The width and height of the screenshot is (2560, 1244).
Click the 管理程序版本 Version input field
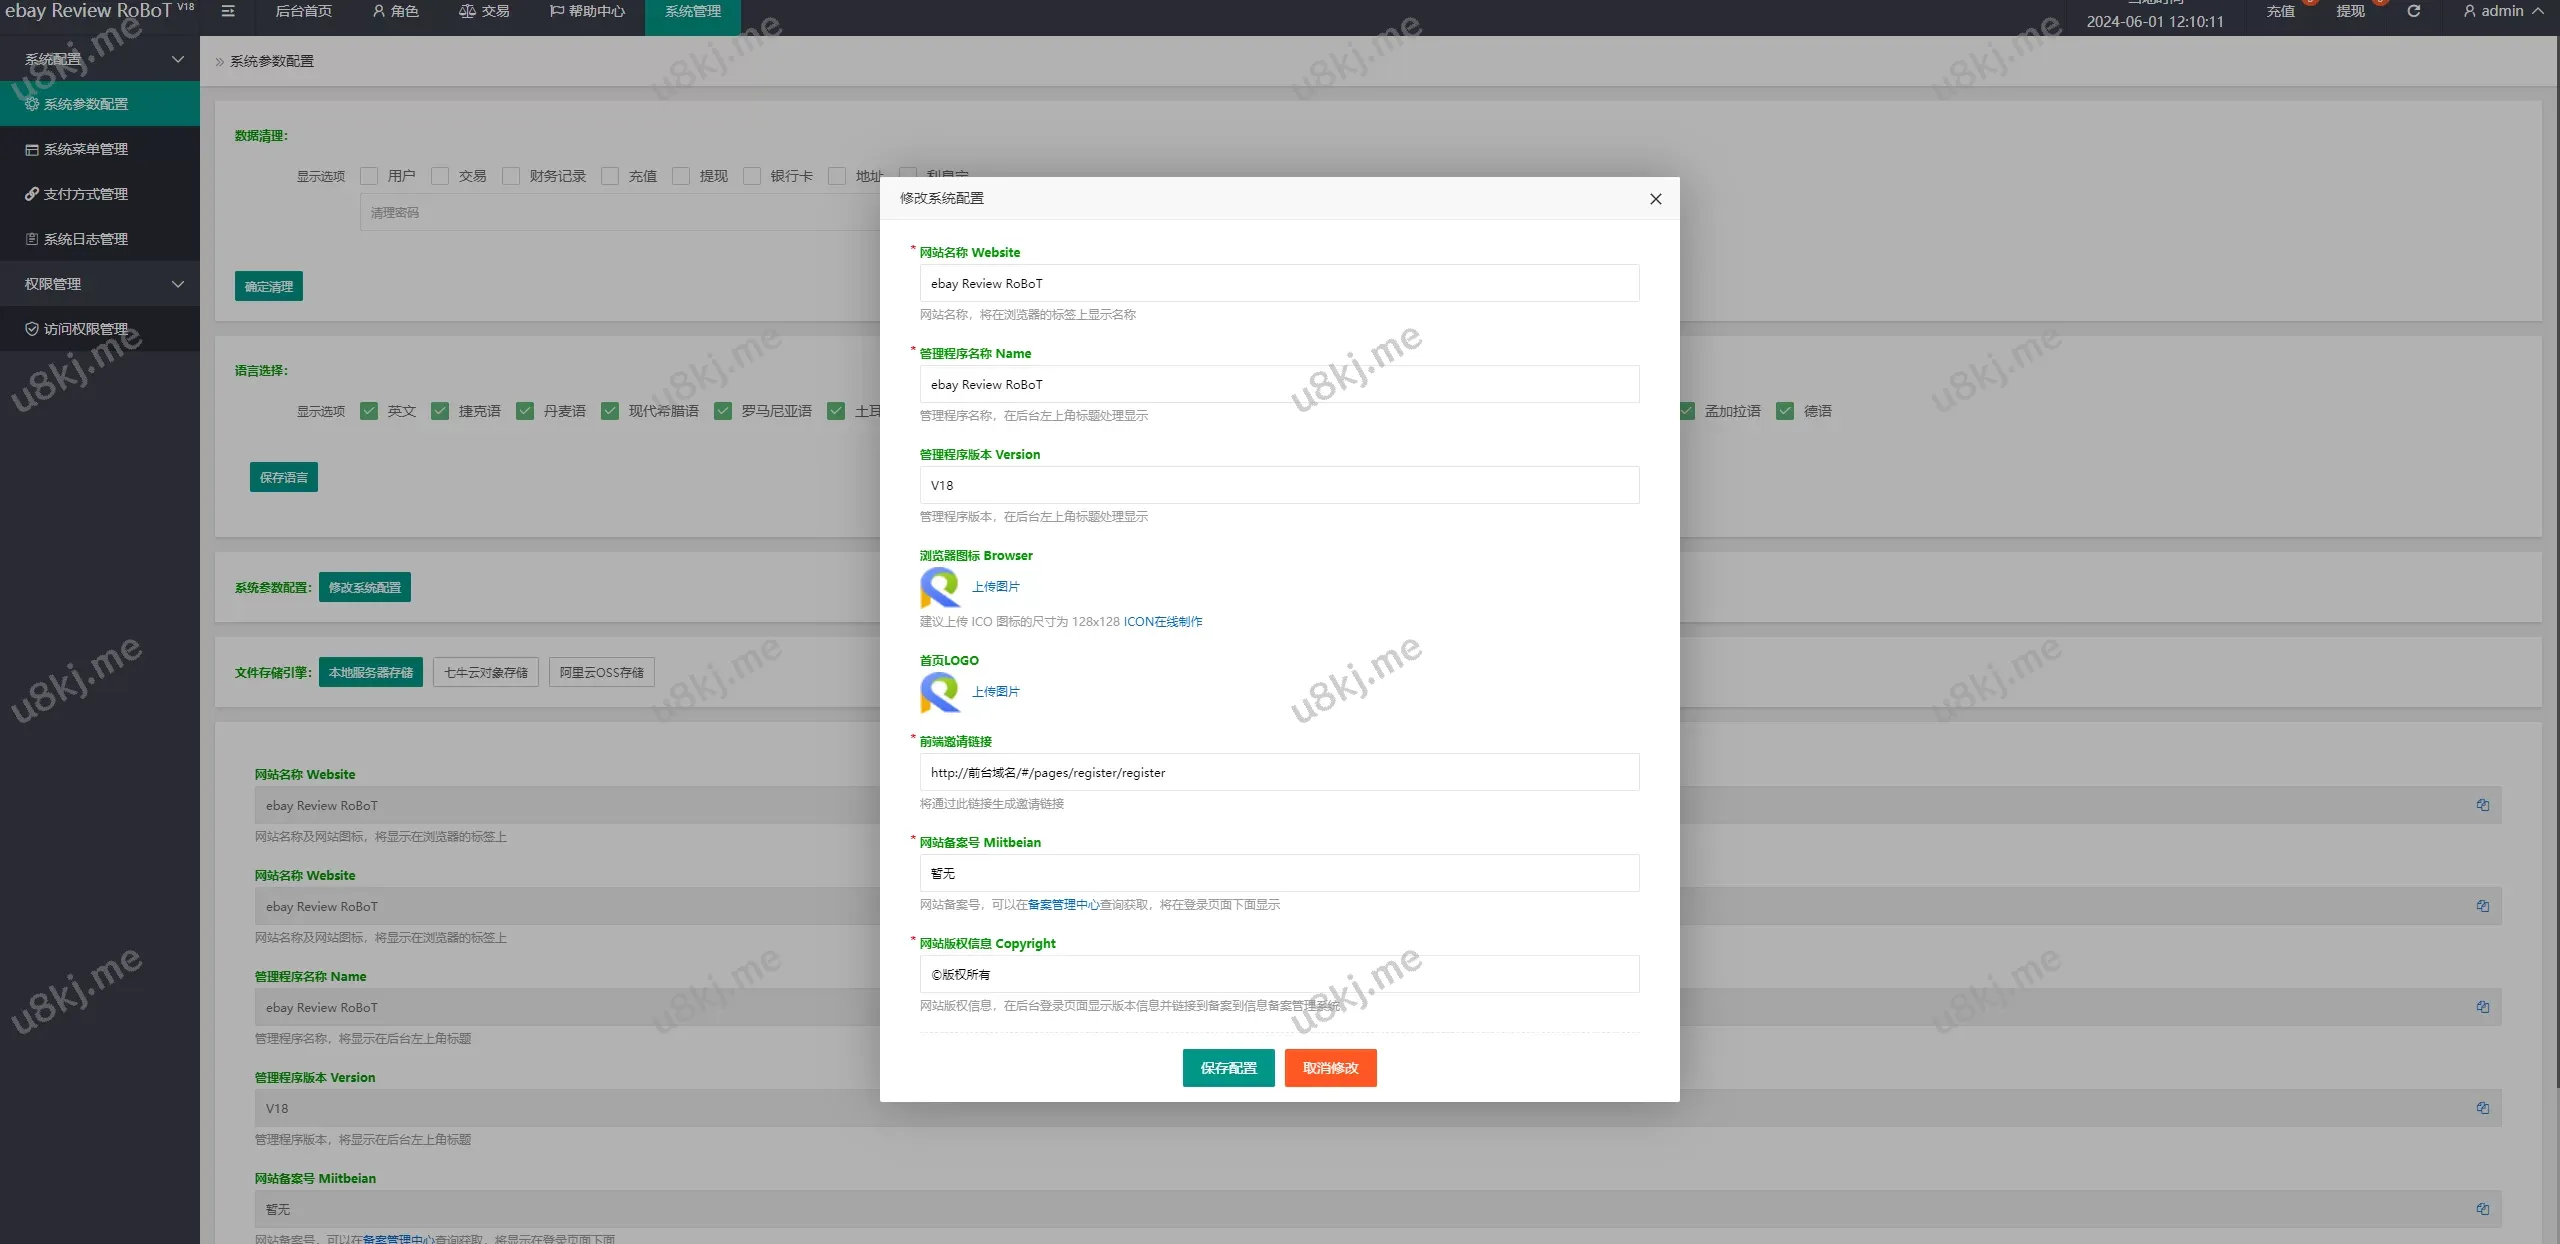tap(1279, 485)
